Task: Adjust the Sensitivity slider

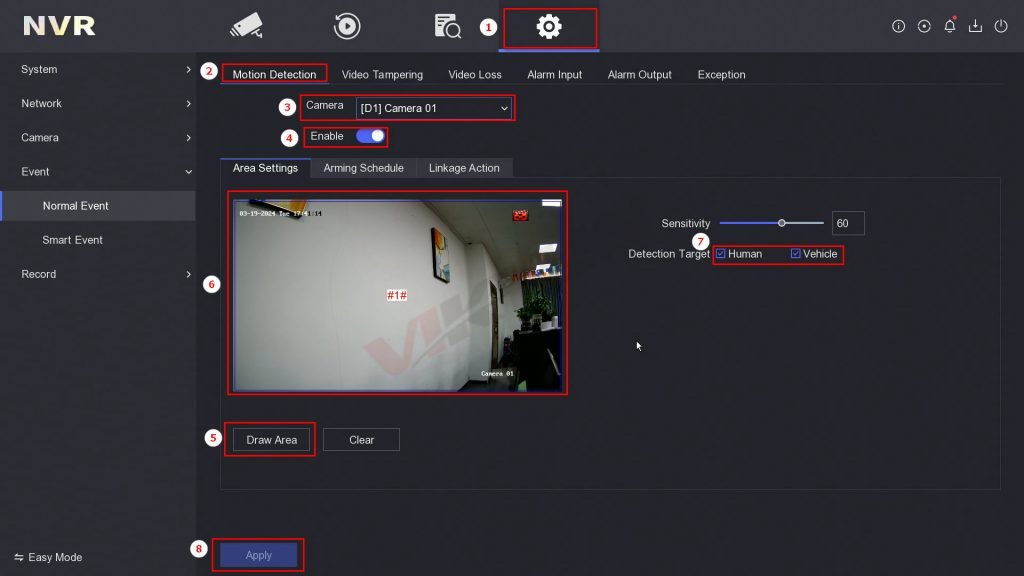Action: coord(782,223)
